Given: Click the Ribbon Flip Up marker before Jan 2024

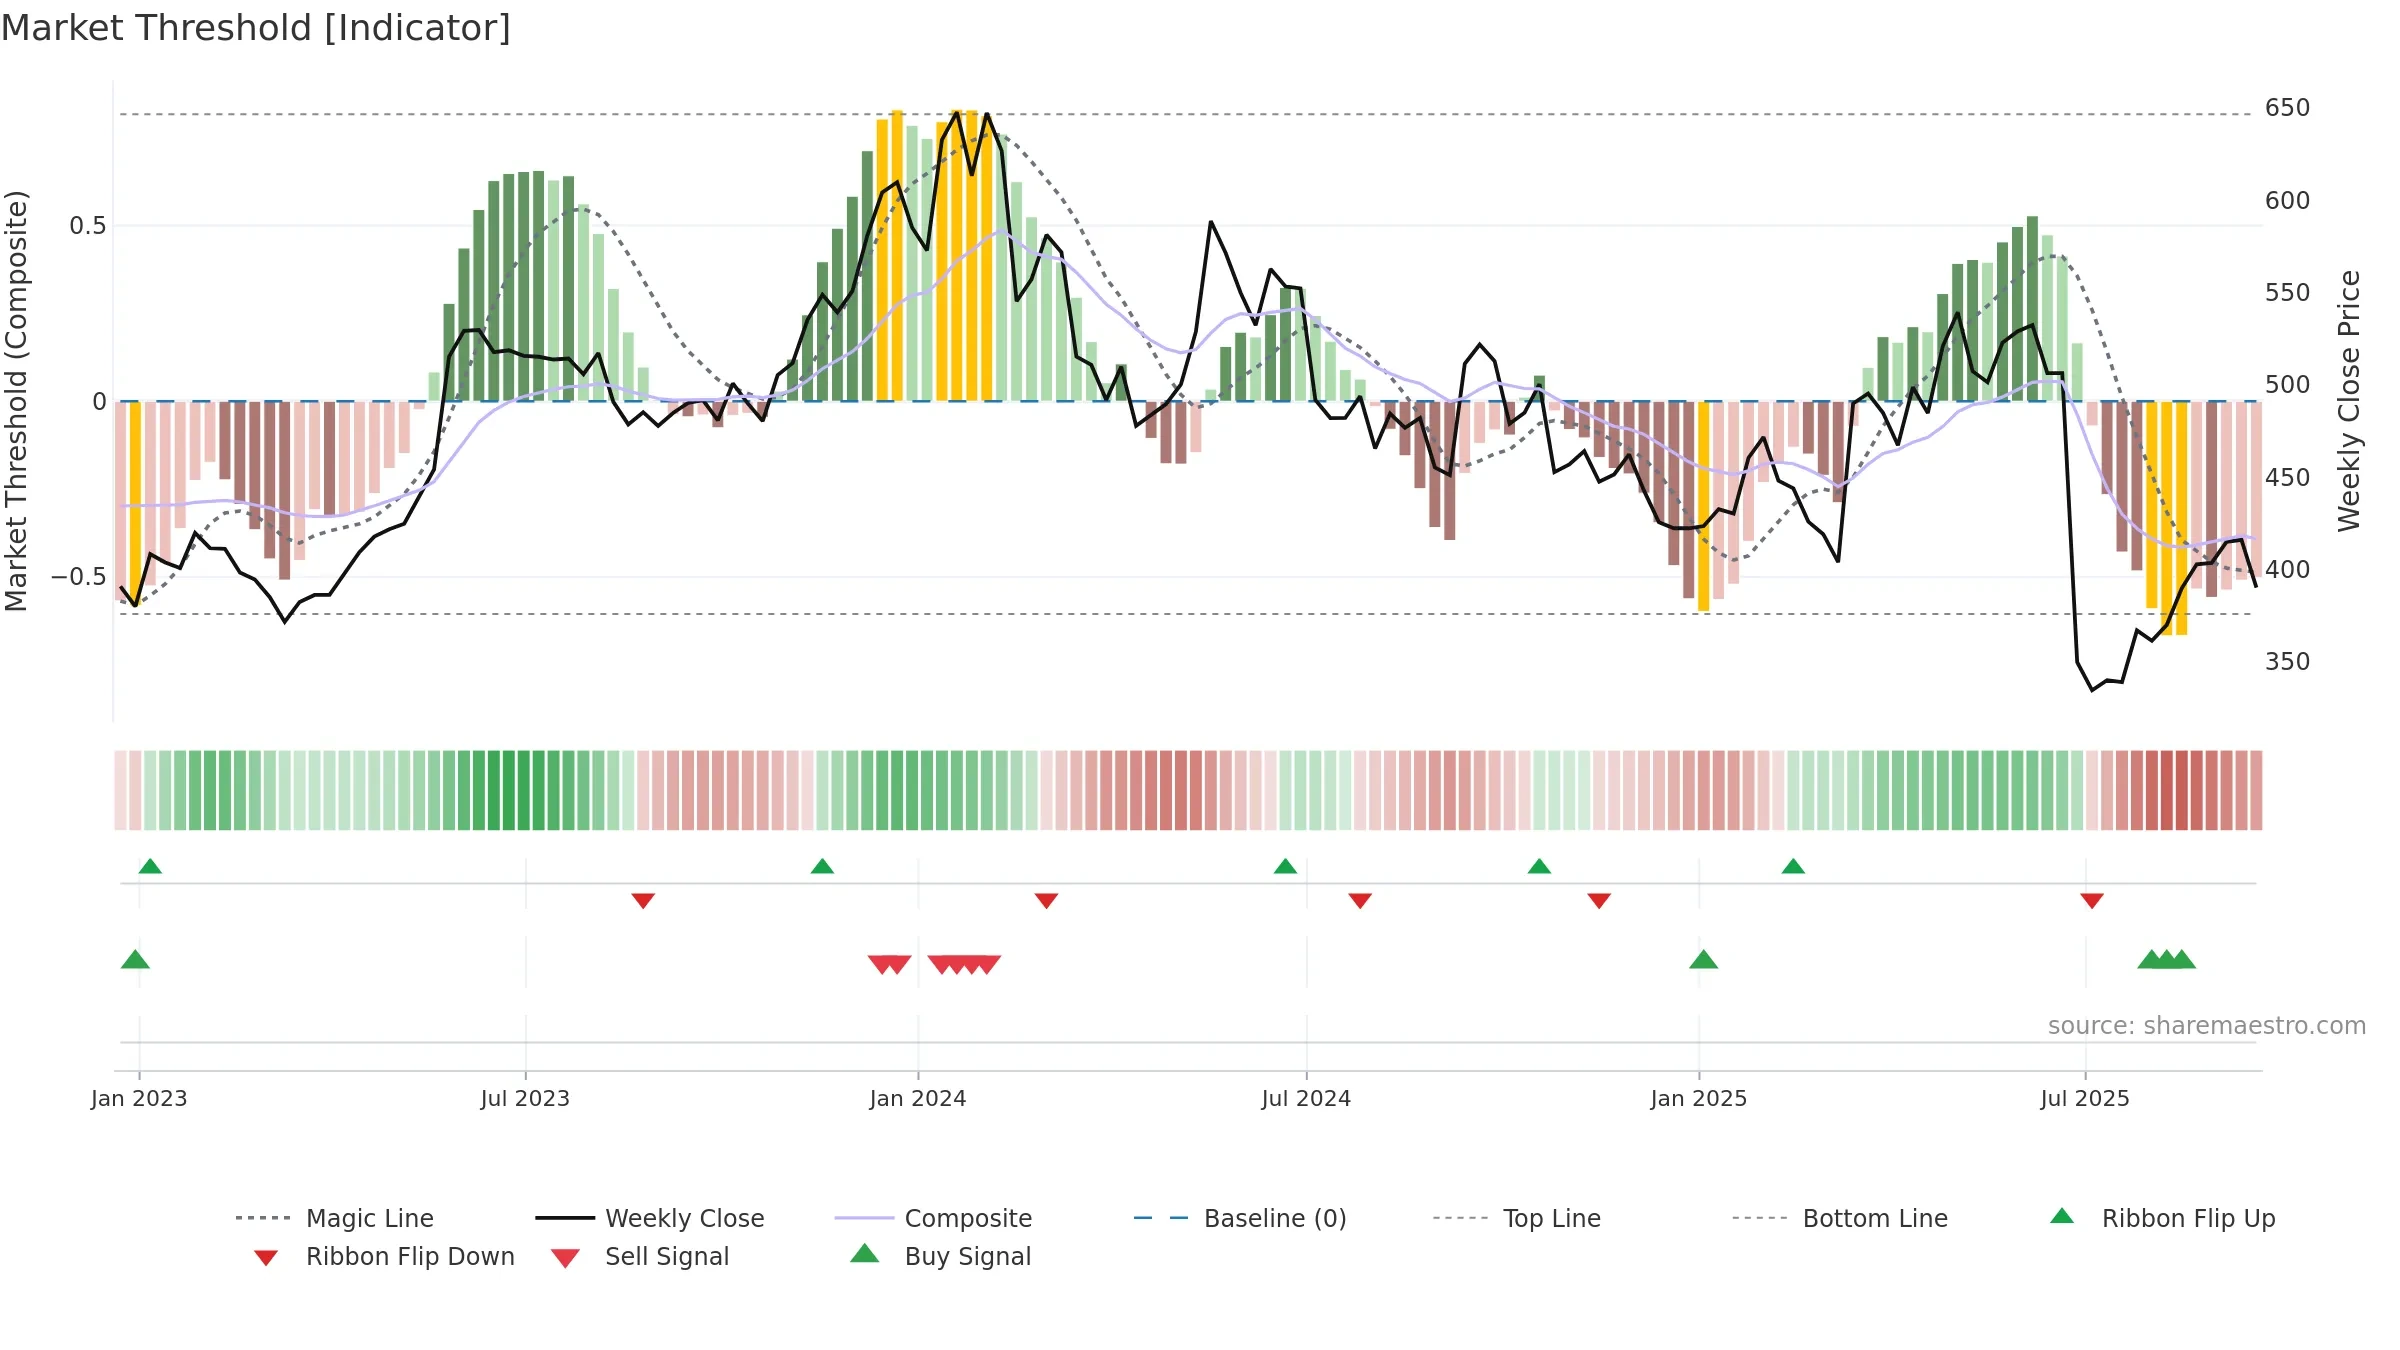Looking at the screenshot, I should click(822, 866).
